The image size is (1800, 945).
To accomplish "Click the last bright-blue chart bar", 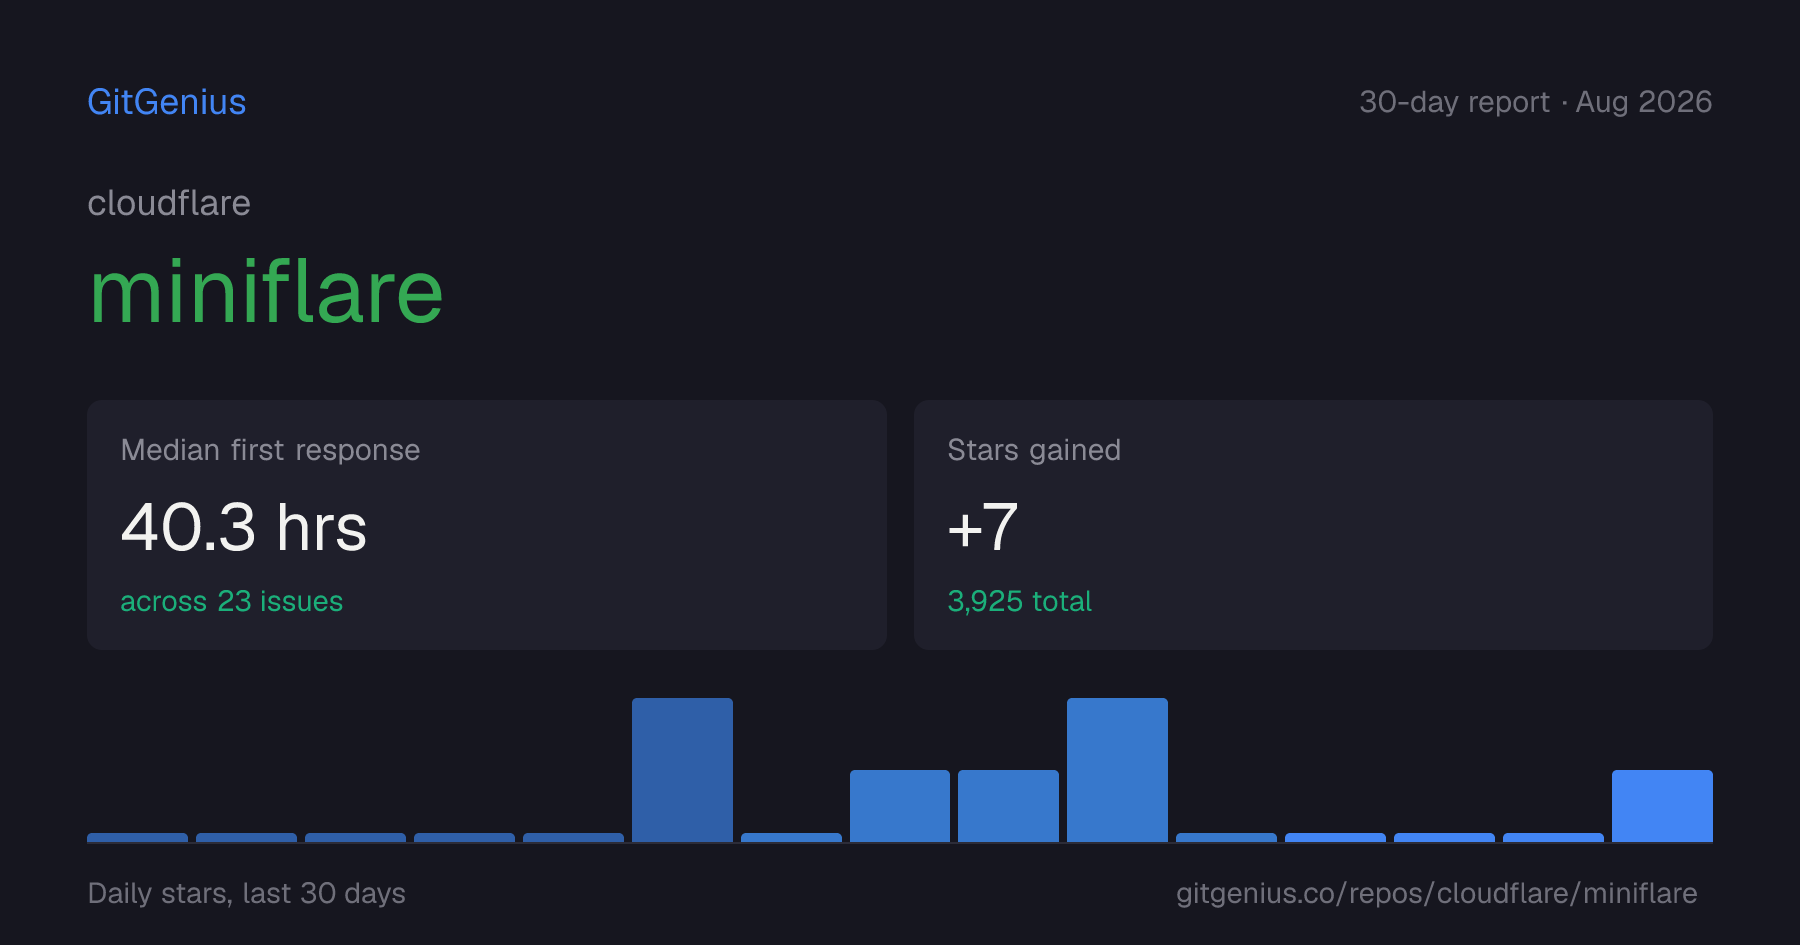I will coord(1662,806).
